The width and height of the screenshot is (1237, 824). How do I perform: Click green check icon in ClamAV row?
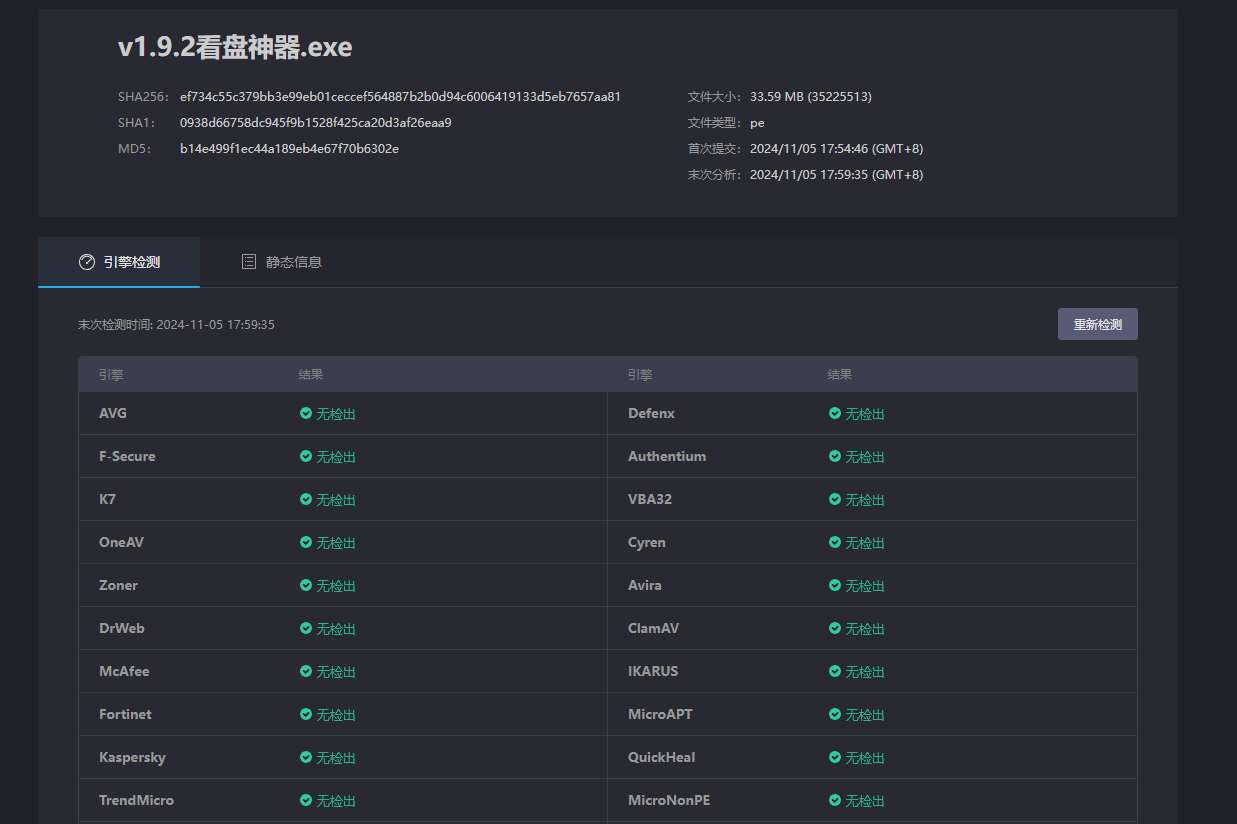[835, 628]
